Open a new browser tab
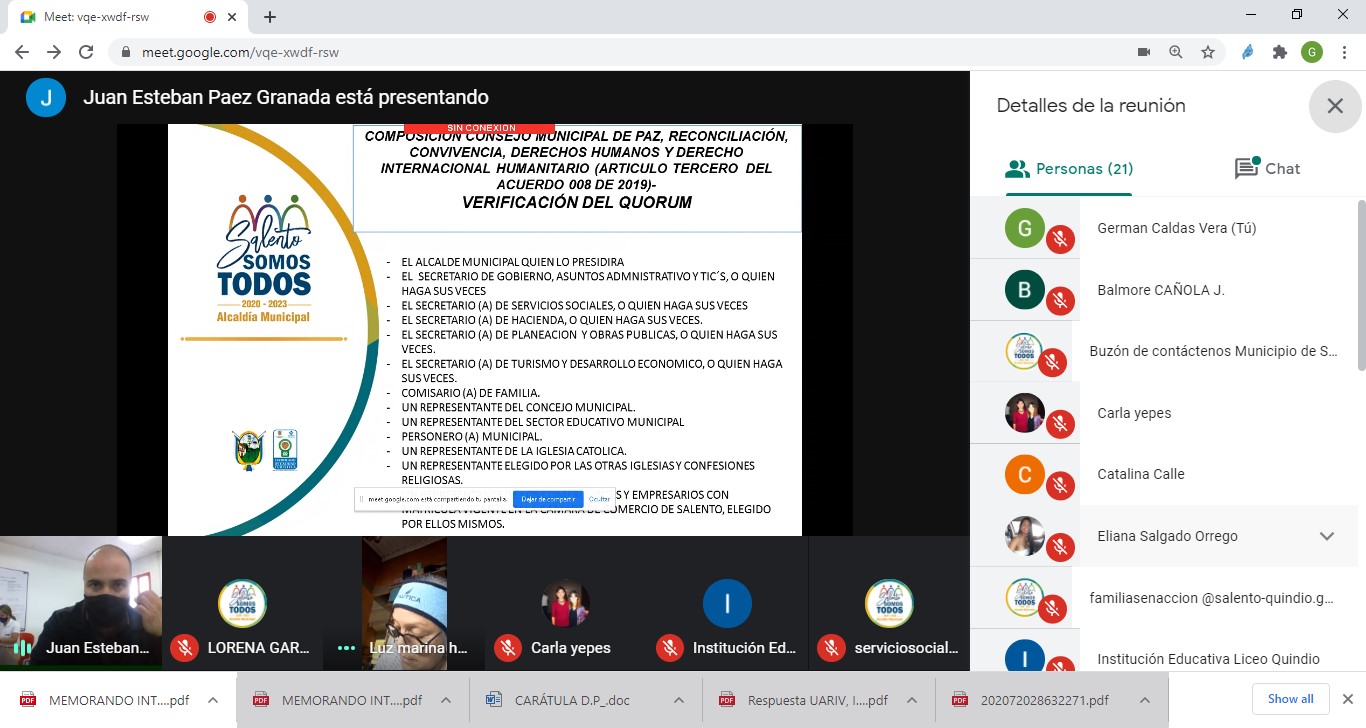This screenshot has height=728, width=1366. (270, 17)
